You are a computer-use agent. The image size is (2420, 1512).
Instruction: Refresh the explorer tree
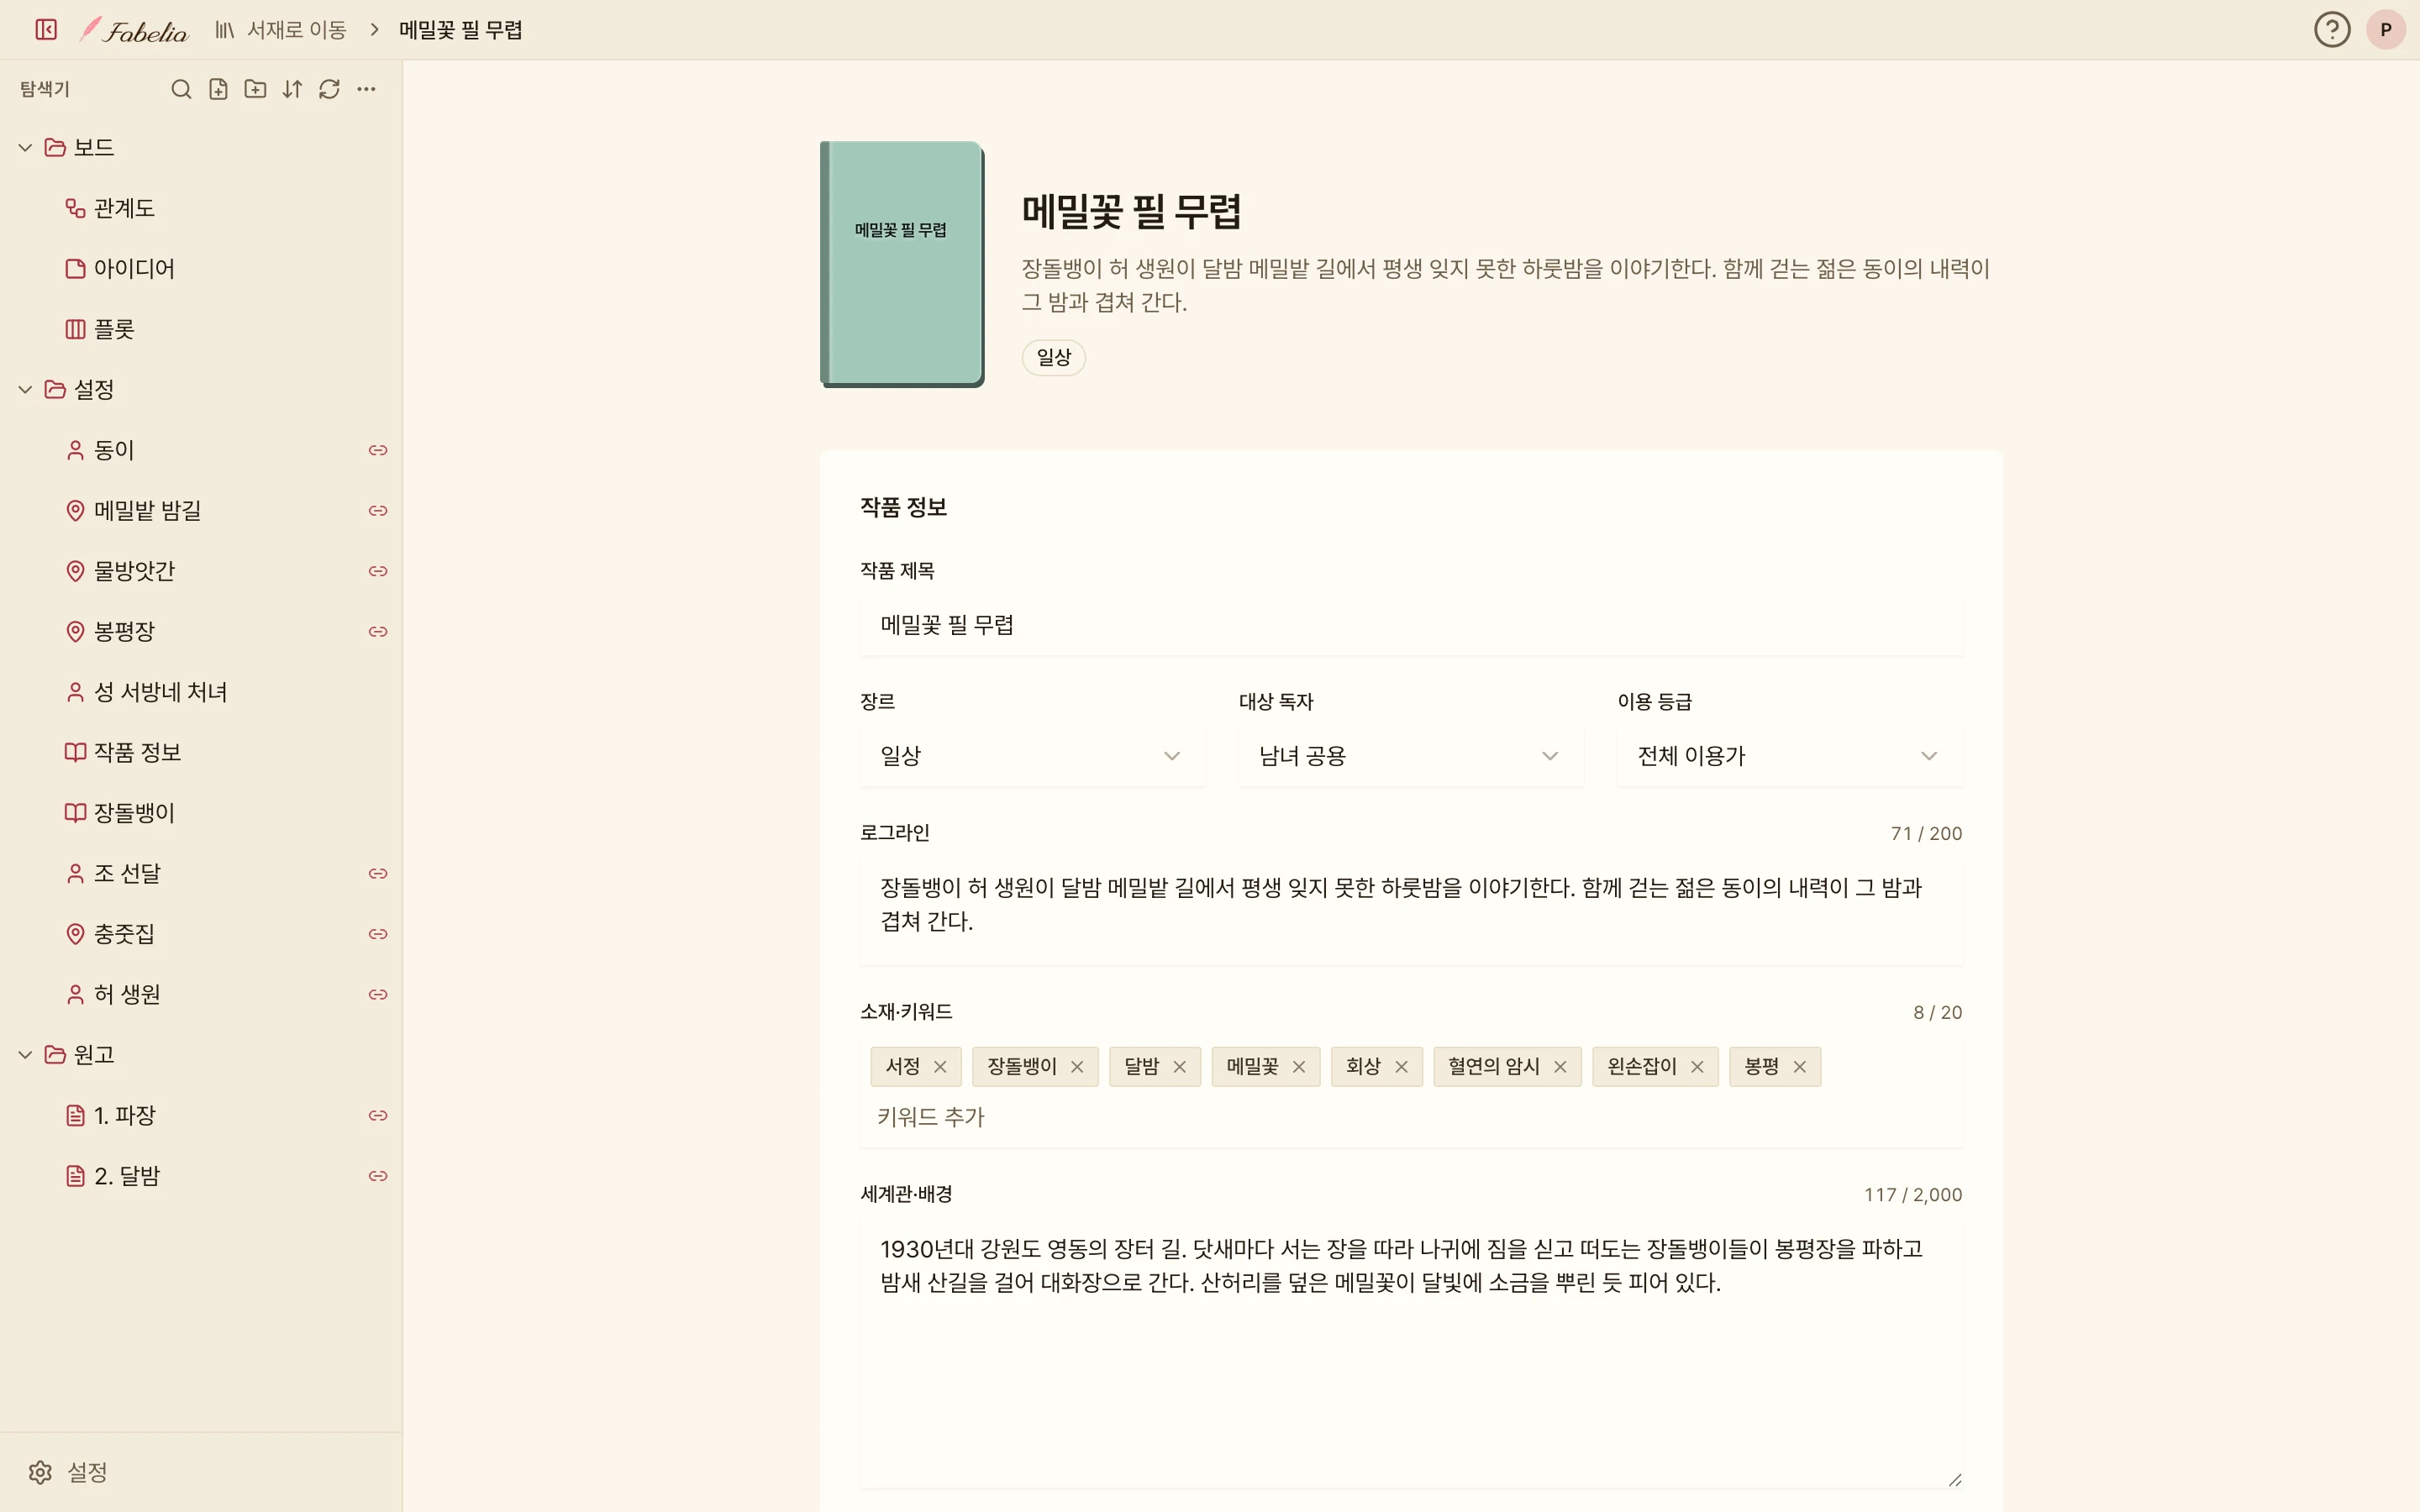(x=329, y=89)
